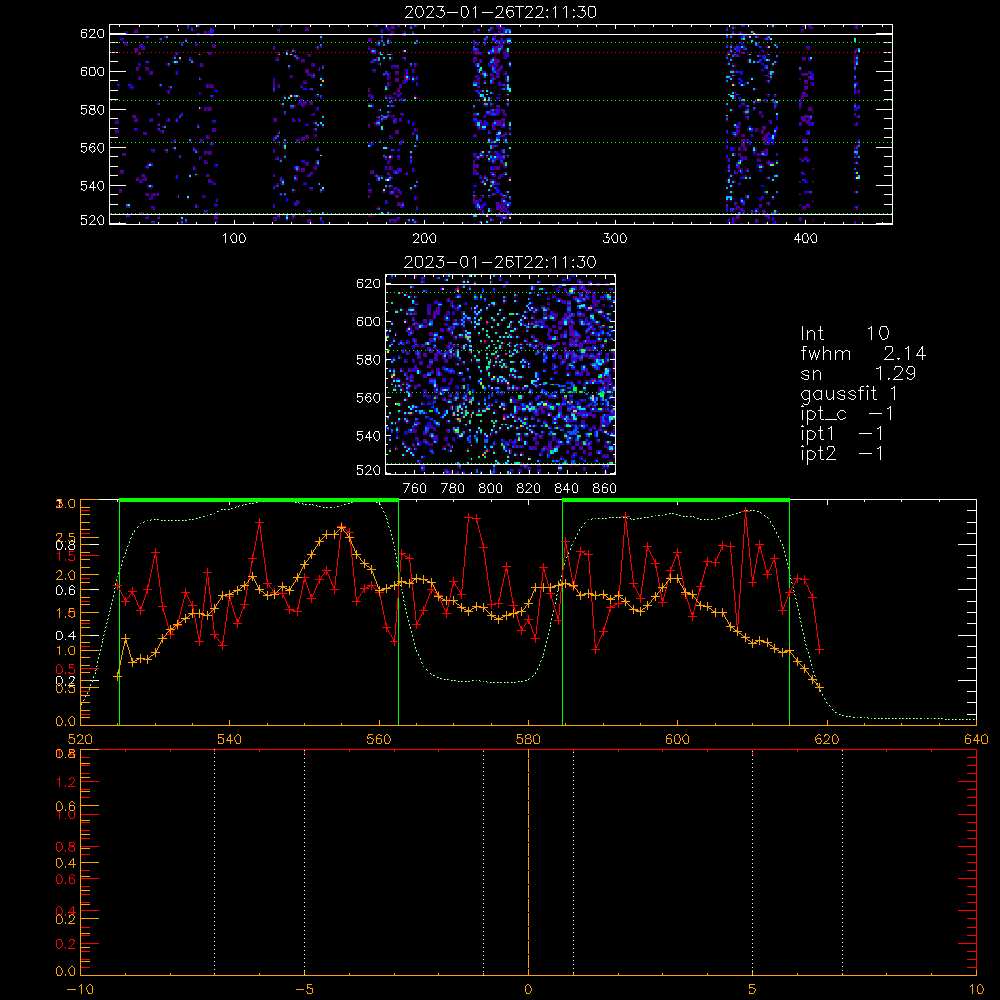Click the 840 x-axis label under the square image
1000x1000 pixels.
pos(566,489)
